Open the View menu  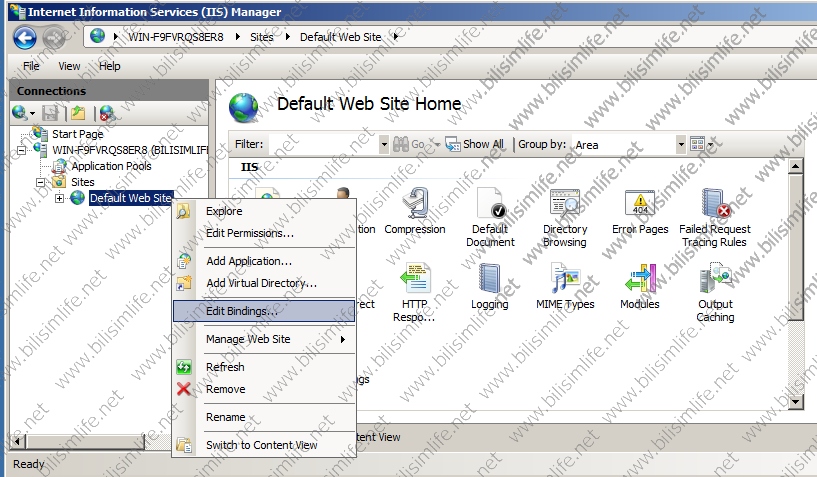pyautogui.click(x=69, y=66)
